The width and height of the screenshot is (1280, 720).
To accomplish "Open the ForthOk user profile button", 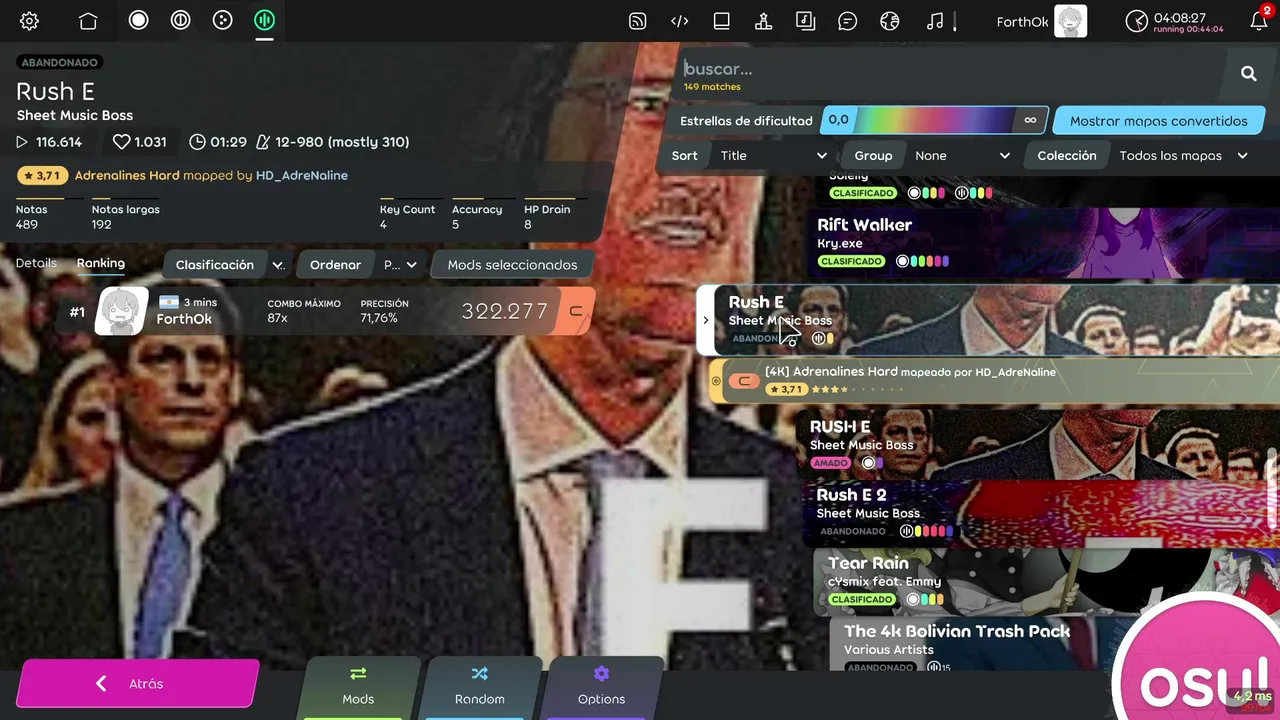I will 1041,21.
